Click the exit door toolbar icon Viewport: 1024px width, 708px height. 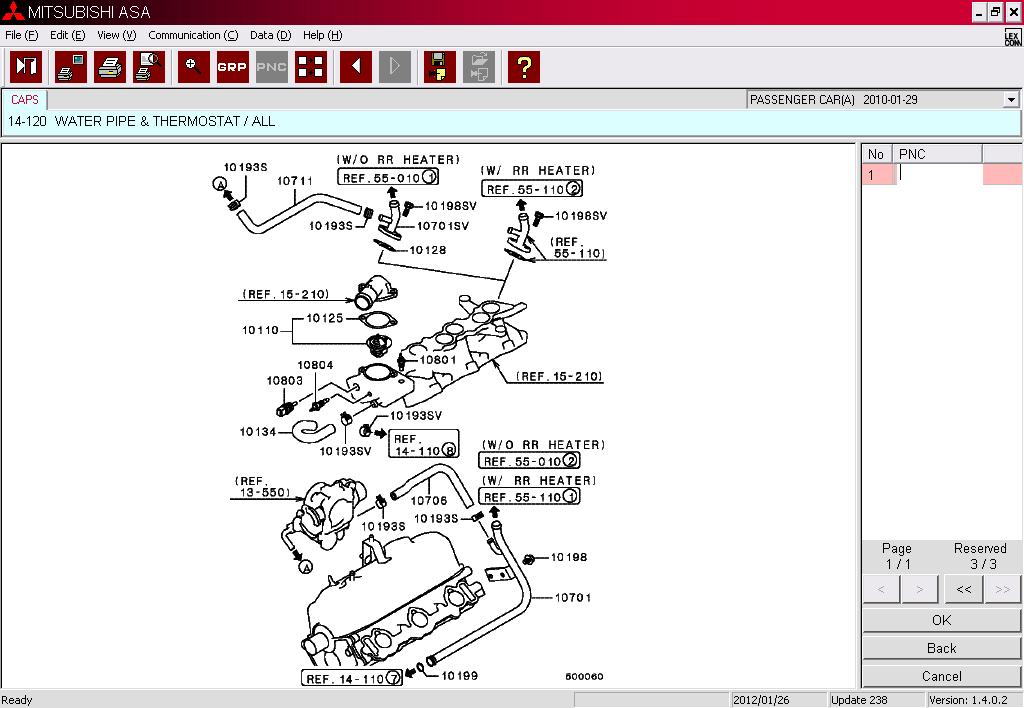(x=26, y=67)
